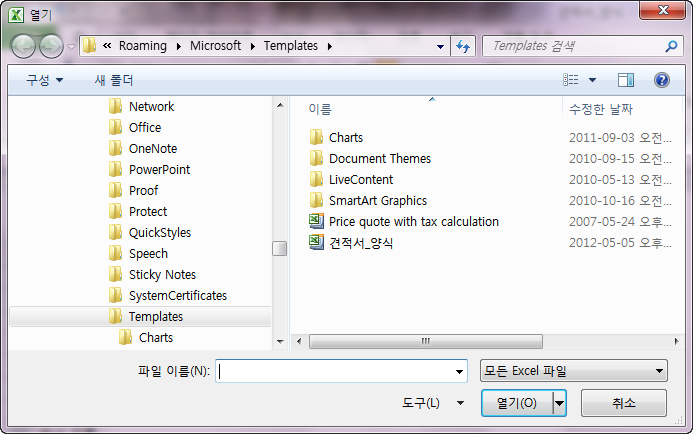Screen dimensions: 693x434
Task: Click the Forward navigation arrow
Action: tap(51, 46)
